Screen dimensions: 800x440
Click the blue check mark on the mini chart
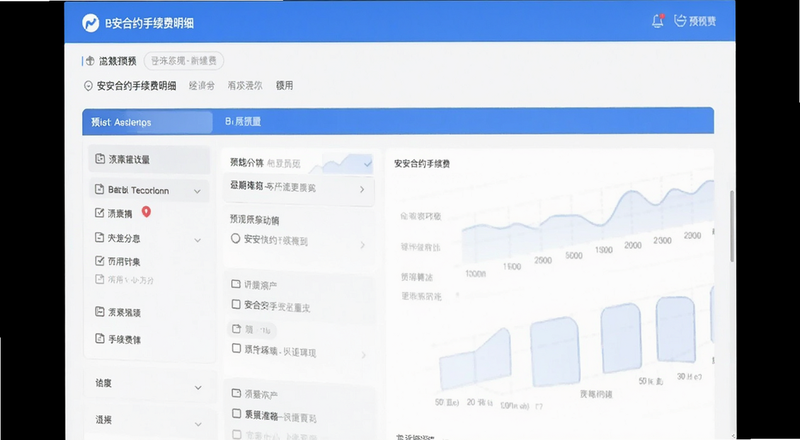pyautogui.click(x=368, y=164)
